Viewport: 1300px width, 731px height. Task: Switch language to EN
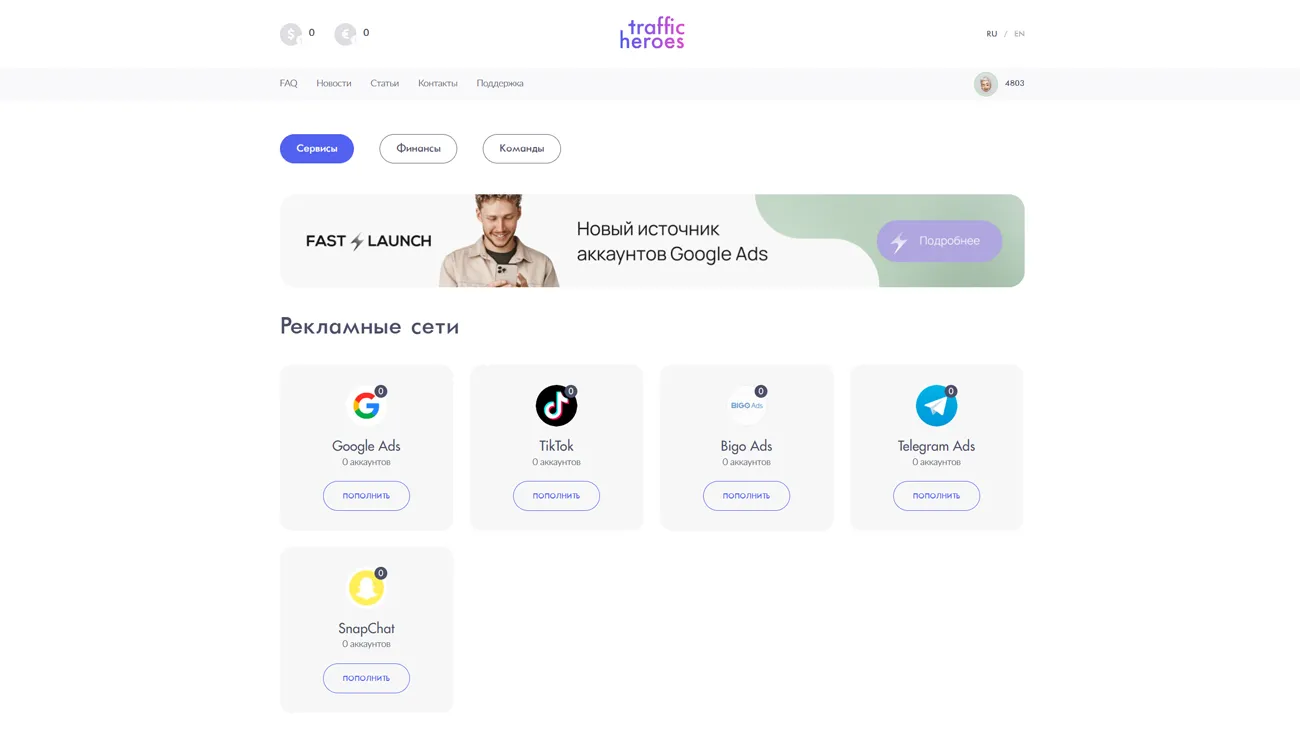point(1019,34)
